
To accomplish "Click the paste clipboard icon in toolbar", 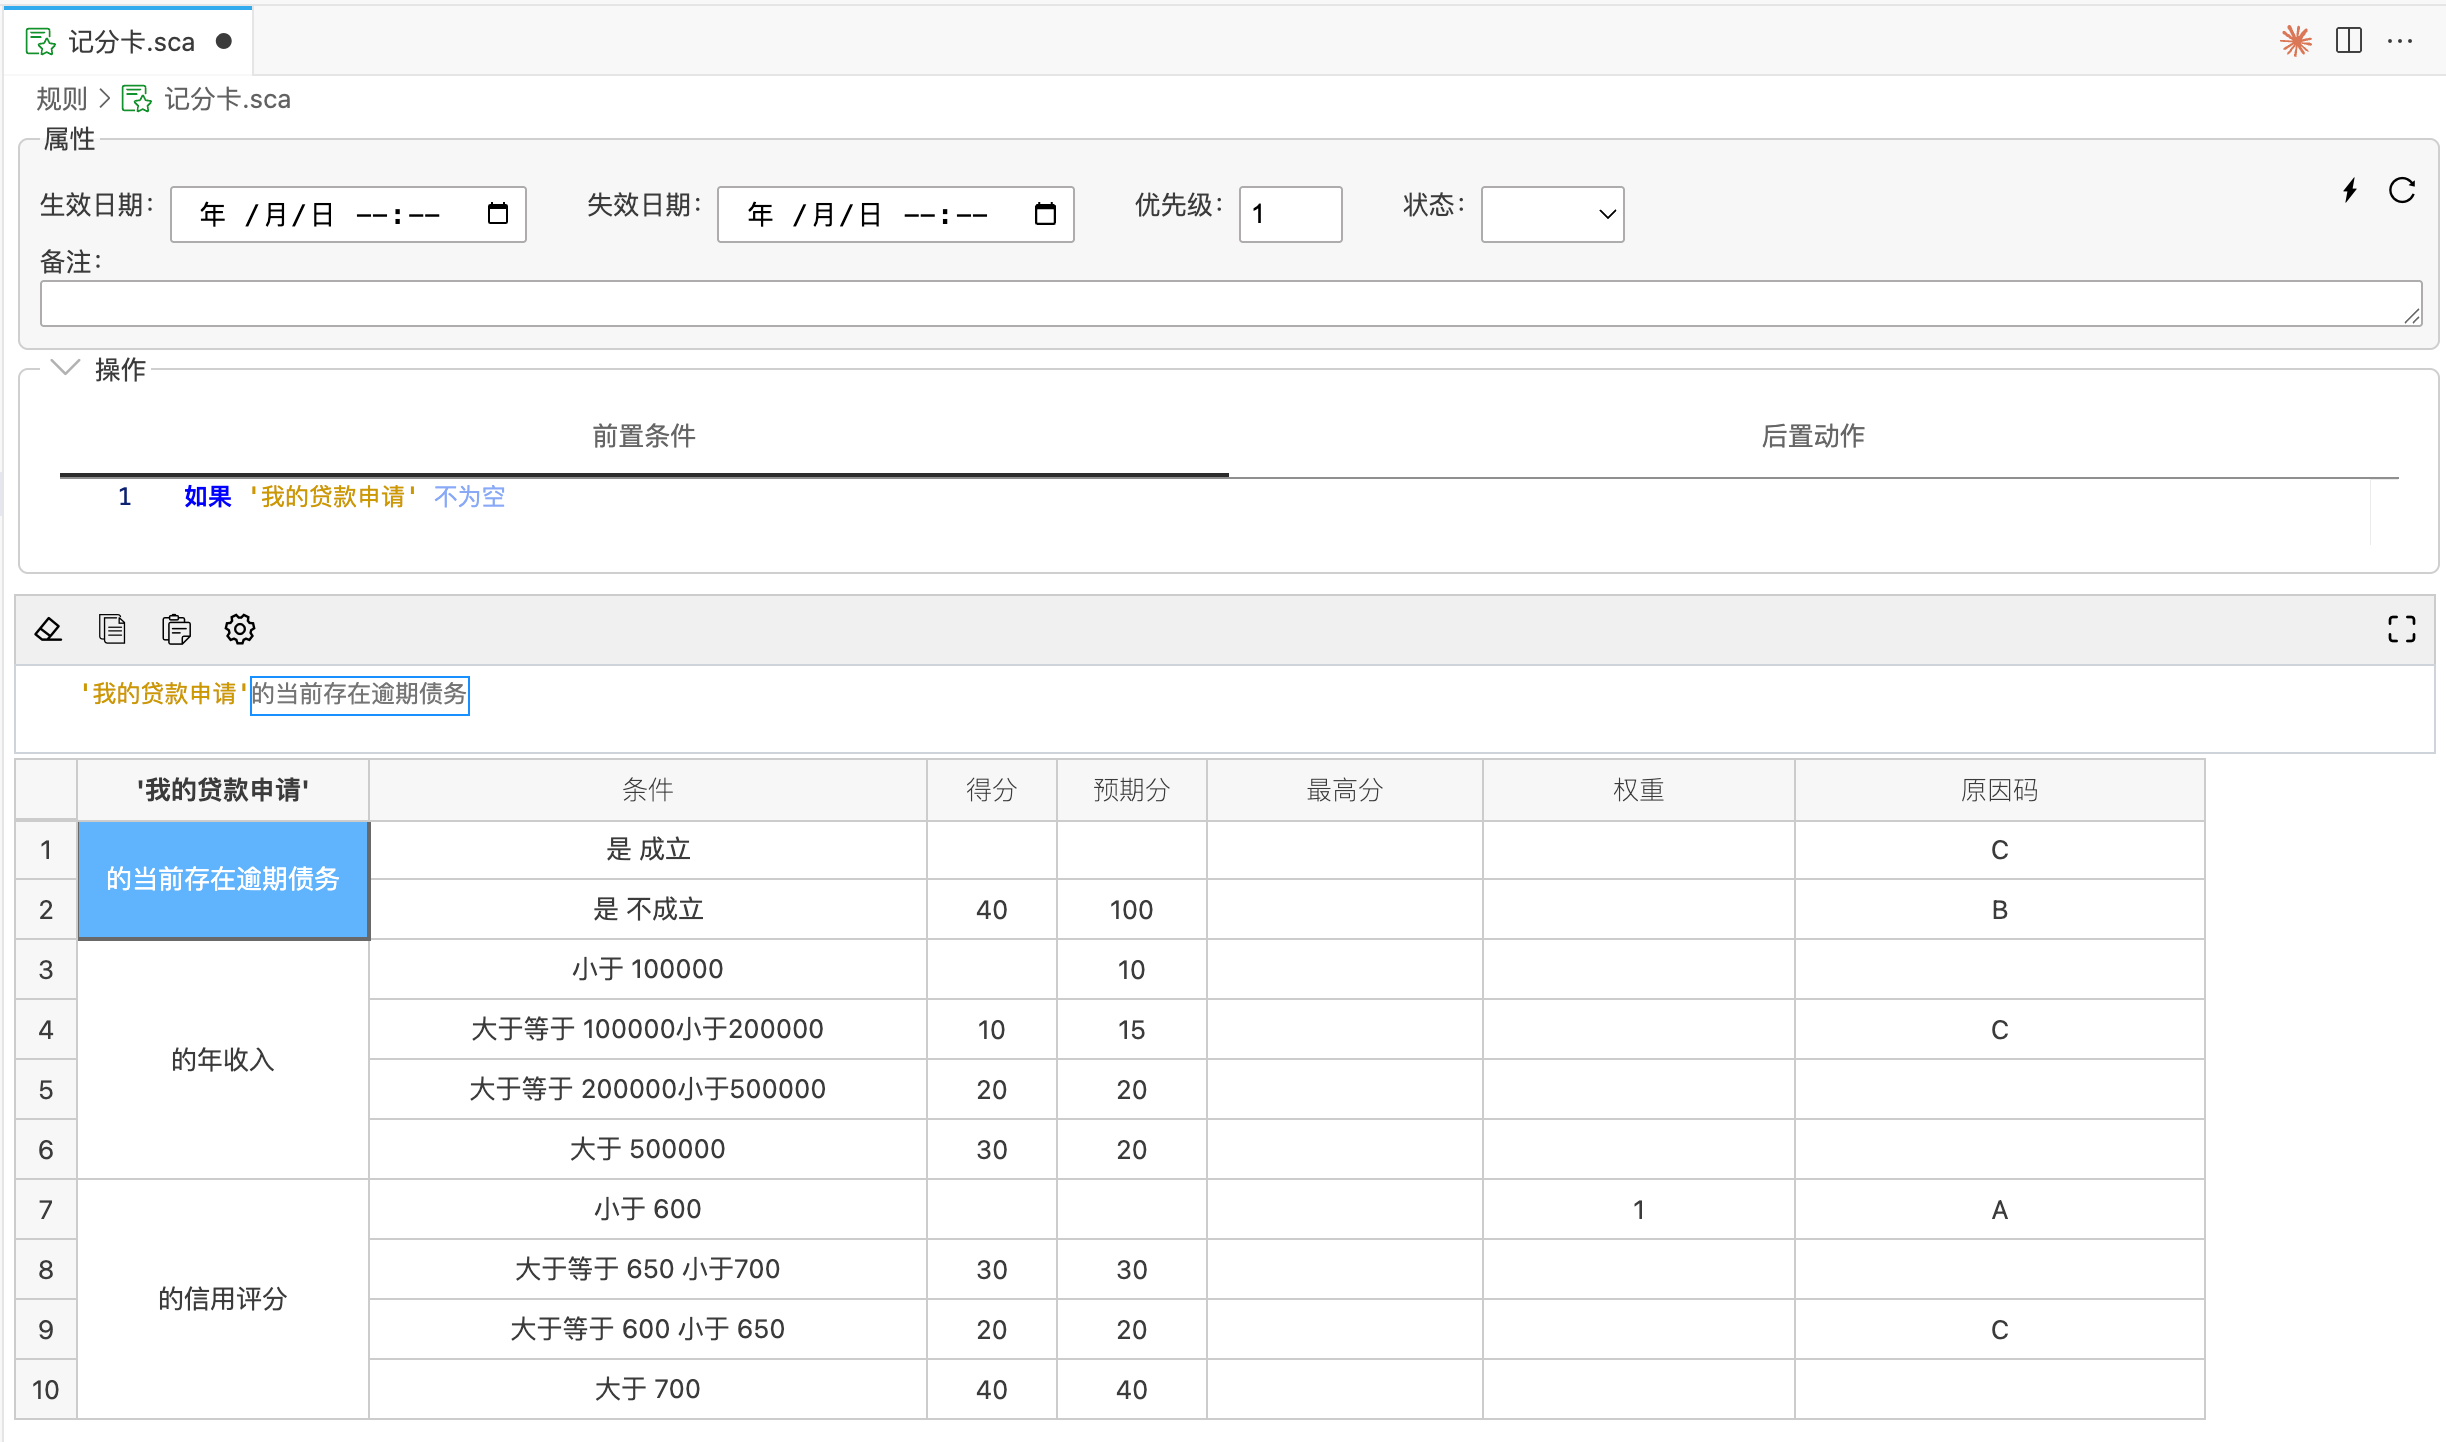I will 176,629.
